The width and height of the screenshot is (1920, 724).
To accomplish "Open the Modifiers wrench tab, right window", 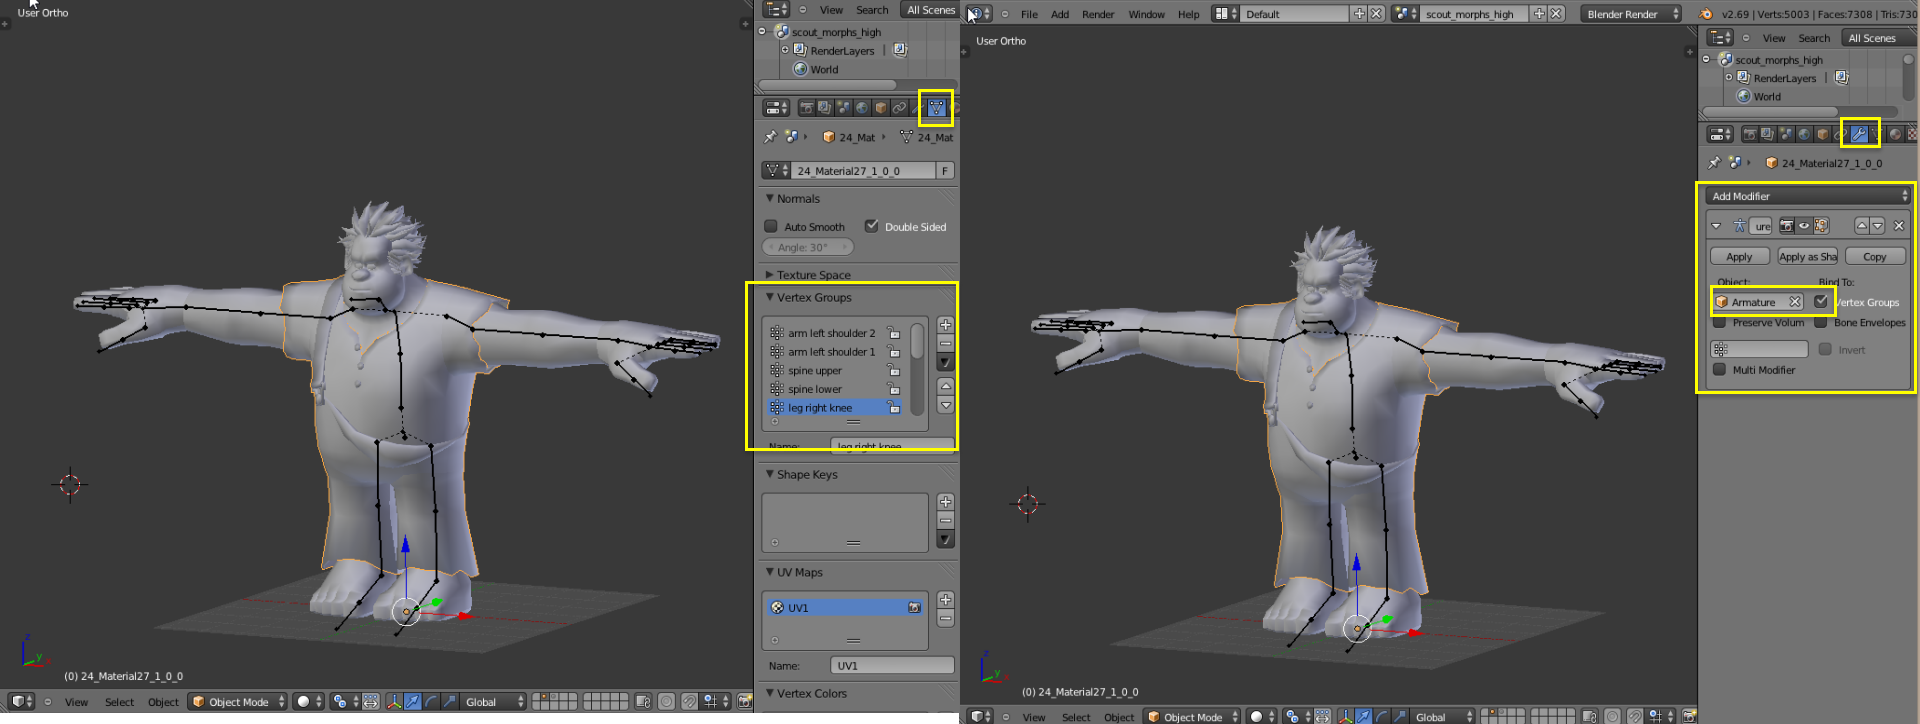I will point(1859,134).
